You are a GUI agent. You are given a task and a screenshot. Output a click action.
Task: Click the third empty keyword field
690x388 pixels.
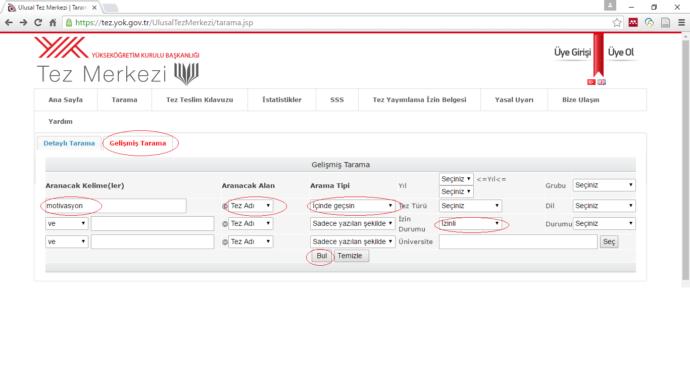[x=152, y=242]
